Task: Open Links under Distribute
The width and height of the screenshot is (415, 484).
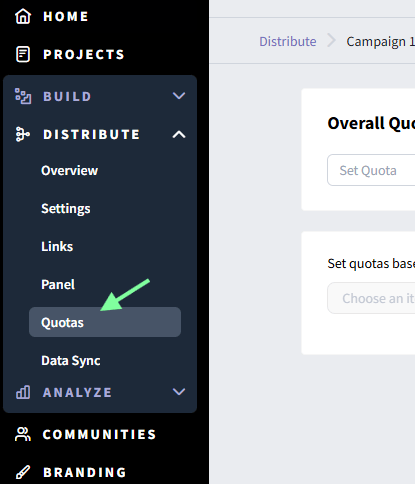Action: (57, 247)
